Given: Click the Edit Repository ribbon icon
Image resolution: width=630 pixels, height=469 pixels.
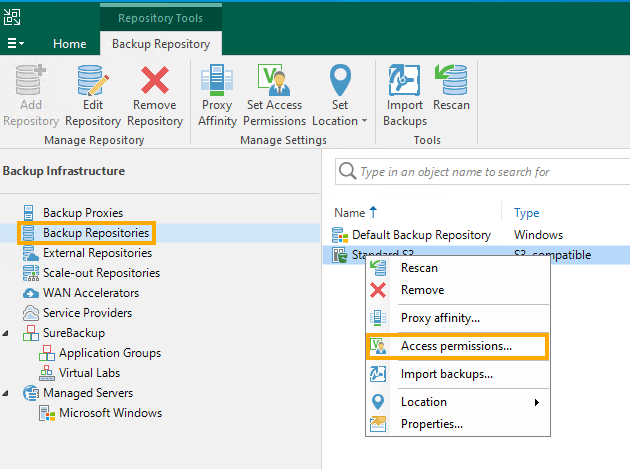Looking at the screenshot, I should (93, 80).
